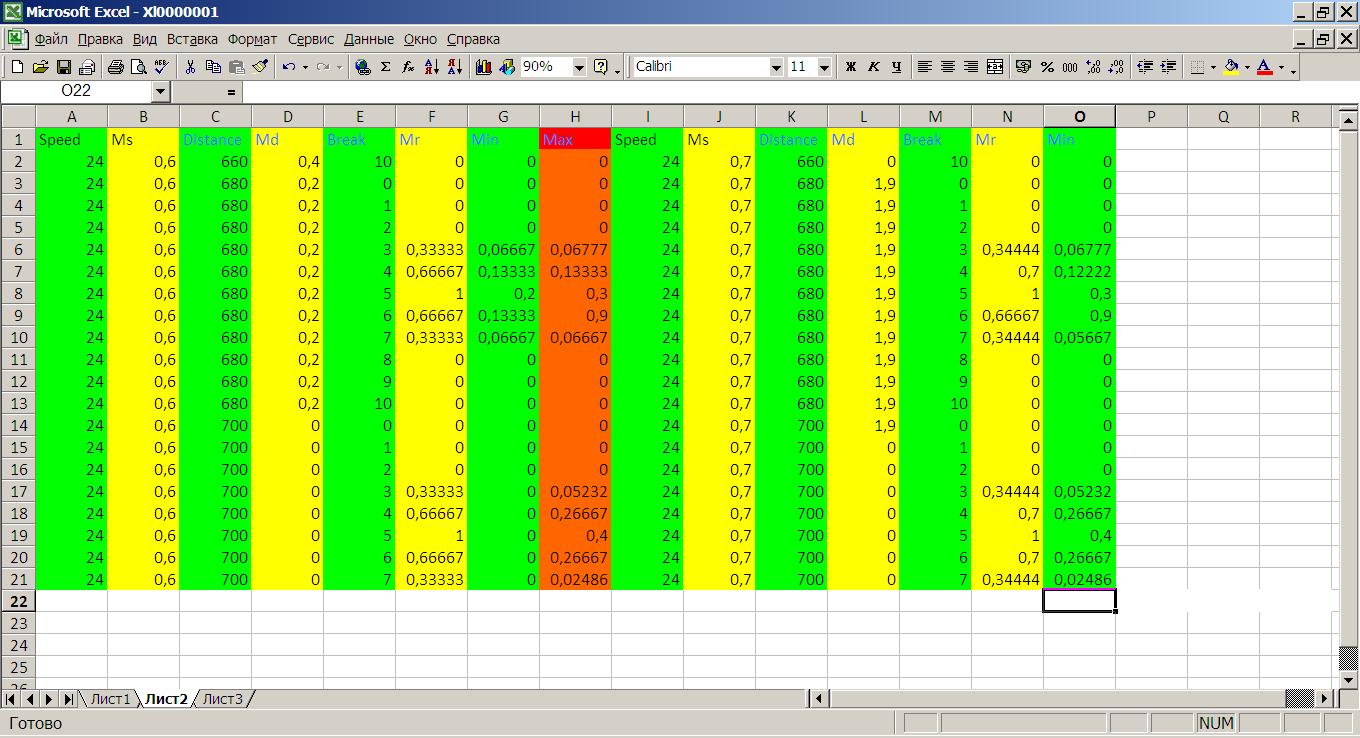1360x738 pixels.
Task: Open the Формат menu
Action: (252, 39)
